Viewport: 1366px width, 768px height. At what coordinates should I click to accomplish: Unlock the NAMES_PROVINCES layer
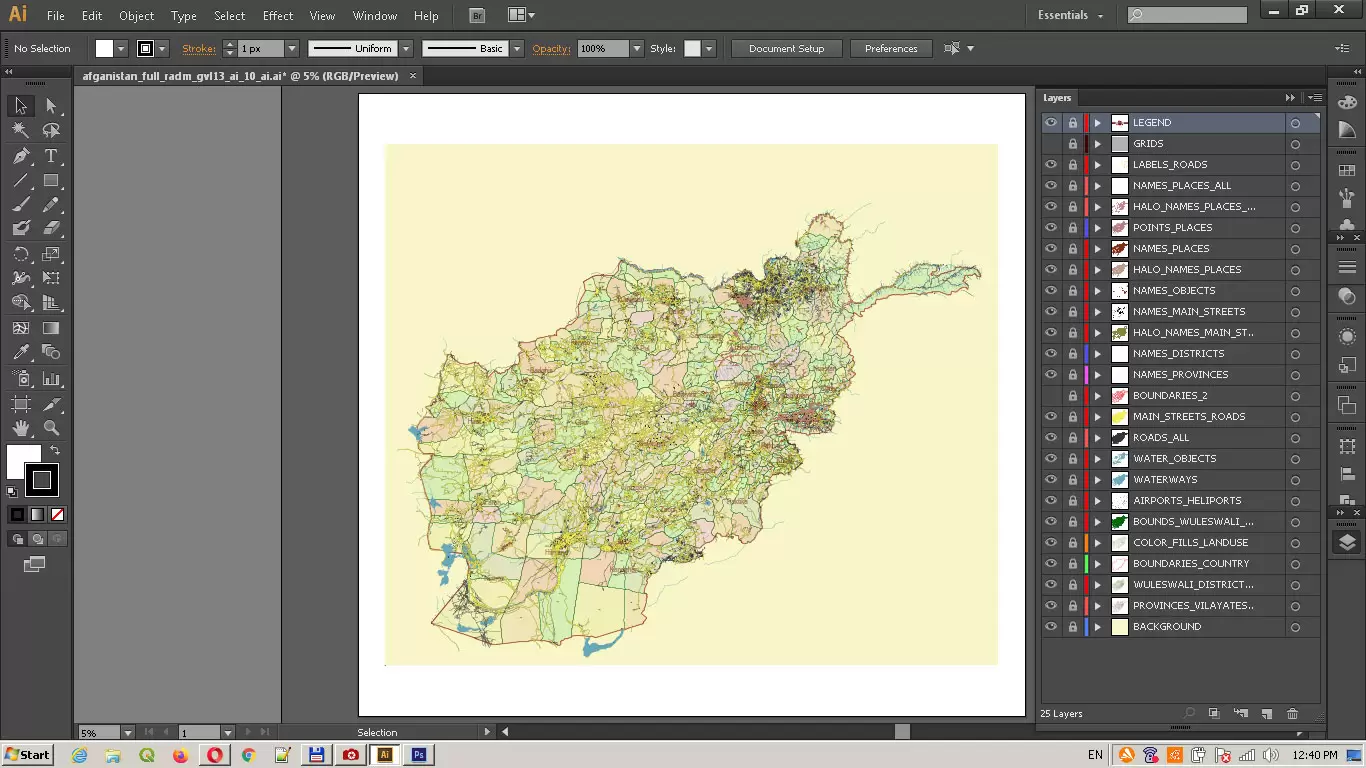1073,375
